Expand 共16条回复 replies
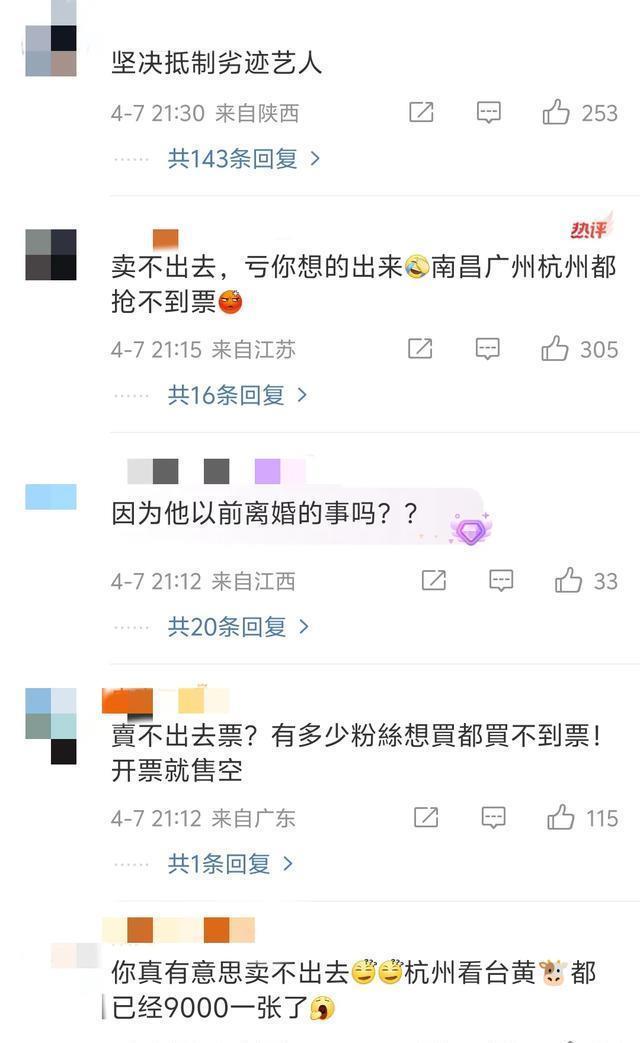640x1043 pixels. 238,395
